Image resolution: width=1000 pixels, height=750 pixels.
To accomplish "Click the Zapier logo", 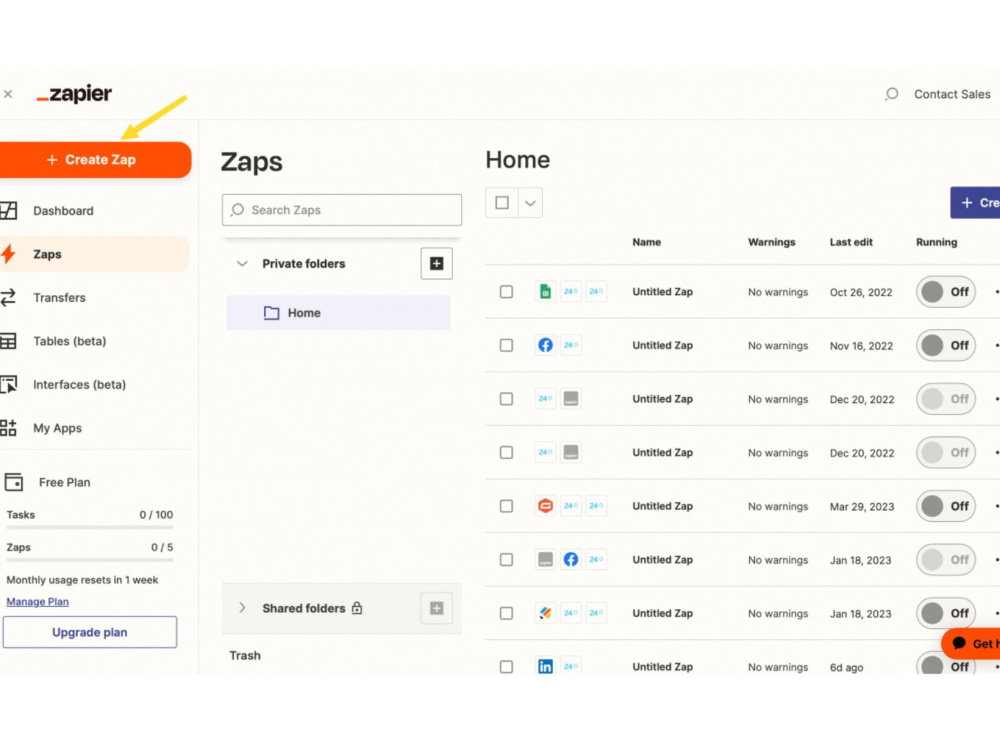I will click(74, 94).
